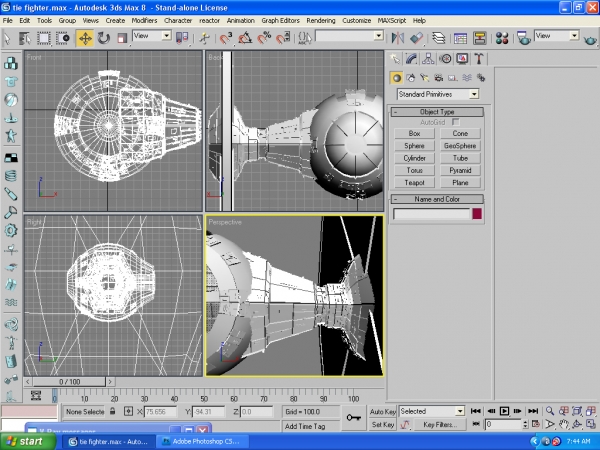Open Select by Name dialog icon

pyautogui.click(x=25, y=38)
